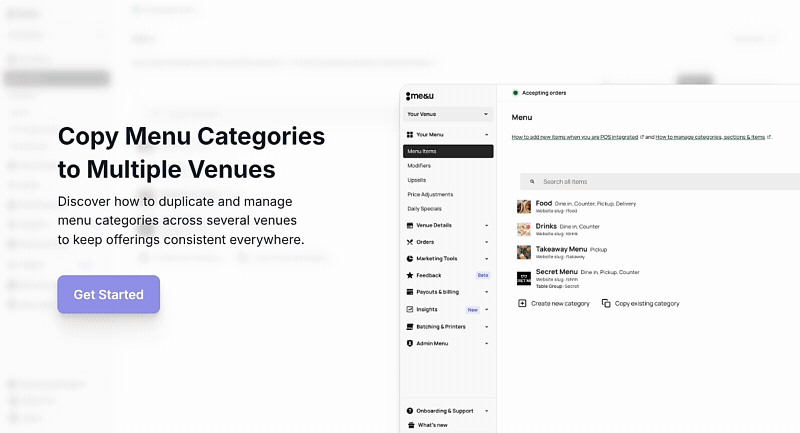This screenshot has height=433, width=800.
Task: Click the Feedback star icon
Action: pos(410,275)
